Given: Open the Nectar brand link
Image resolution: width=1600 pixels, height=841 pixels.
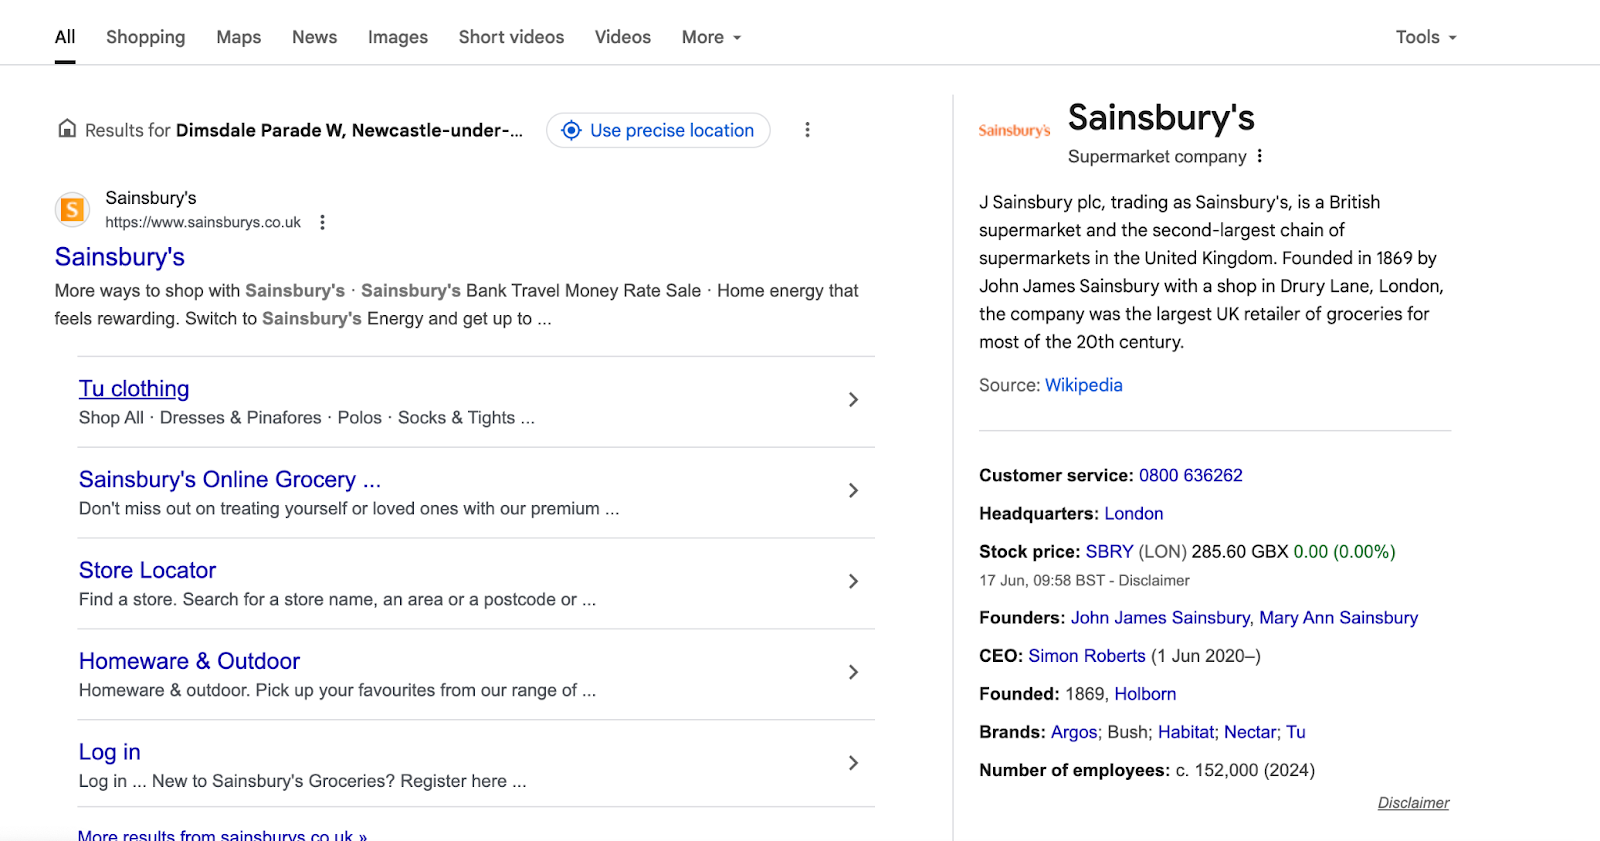Looking at the screenshot, I should [x=1250, y=732].
